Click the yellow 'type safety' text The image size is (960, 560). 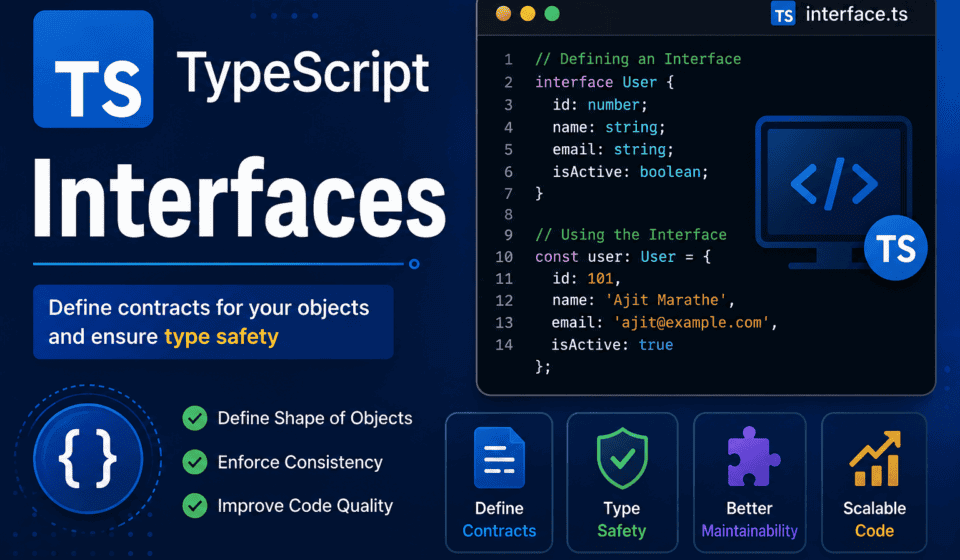[x=222, y=337]
